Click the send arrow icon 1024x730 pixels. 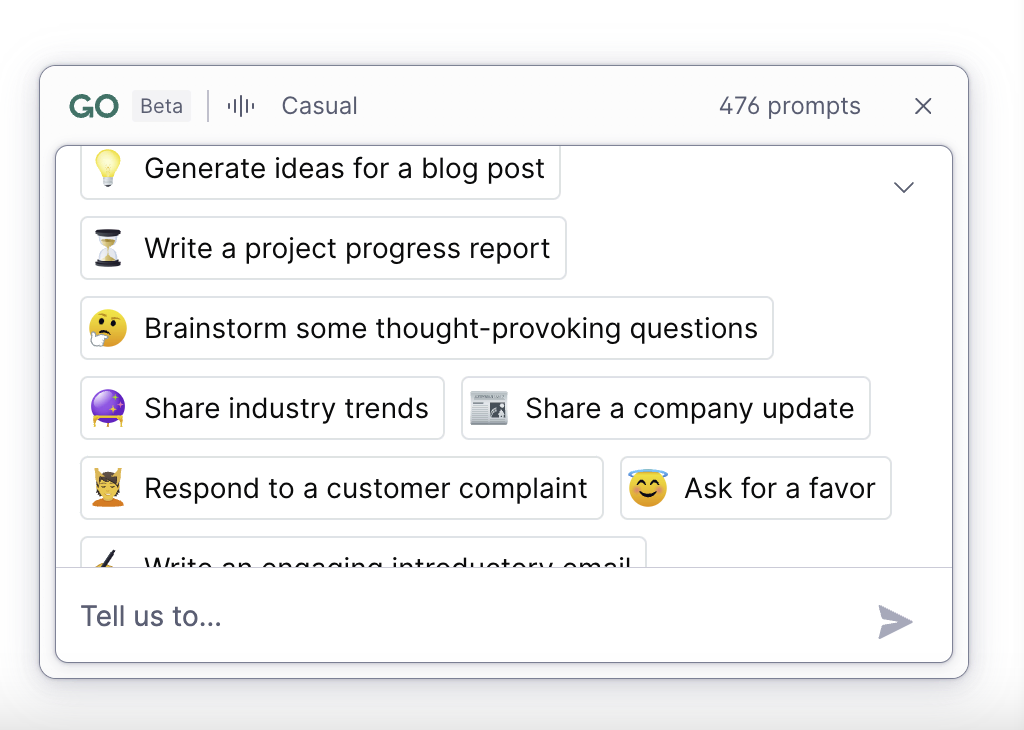(895, 622)
